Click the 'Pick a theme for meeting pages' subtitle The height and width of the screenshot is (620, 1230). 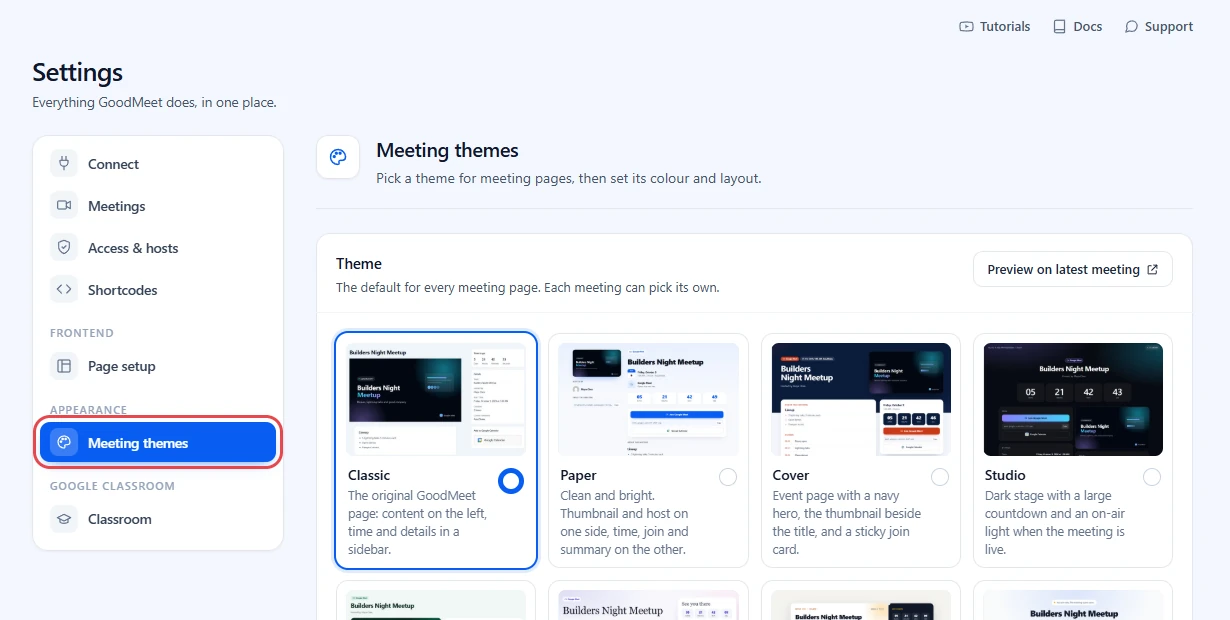(x=569, y=178)
